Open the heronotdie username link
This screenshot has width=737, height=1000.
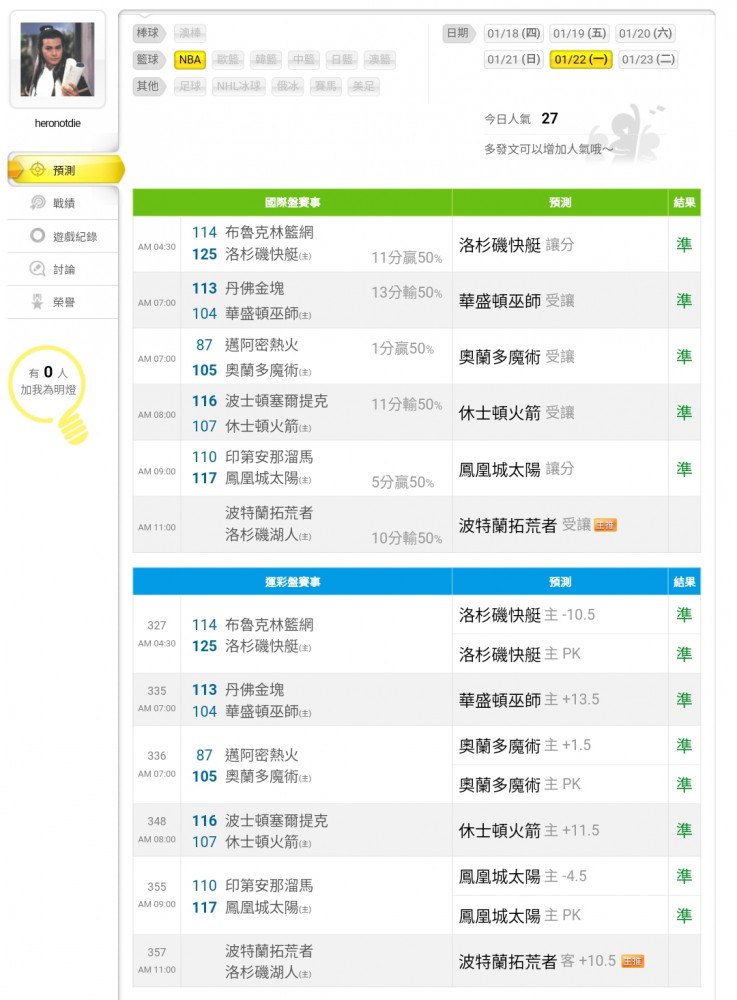(x=57, y=123)
